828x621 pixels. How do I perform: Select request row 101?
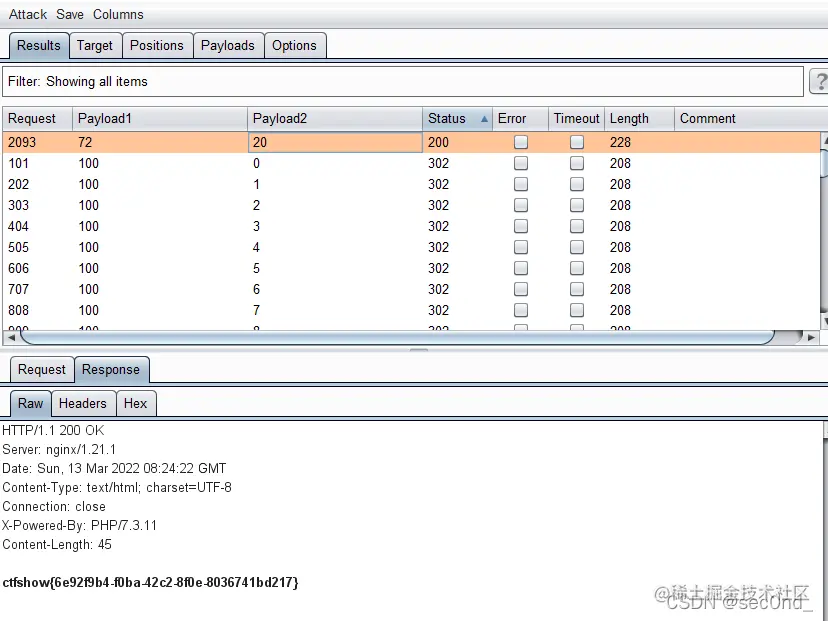click(x=411, y=163)
